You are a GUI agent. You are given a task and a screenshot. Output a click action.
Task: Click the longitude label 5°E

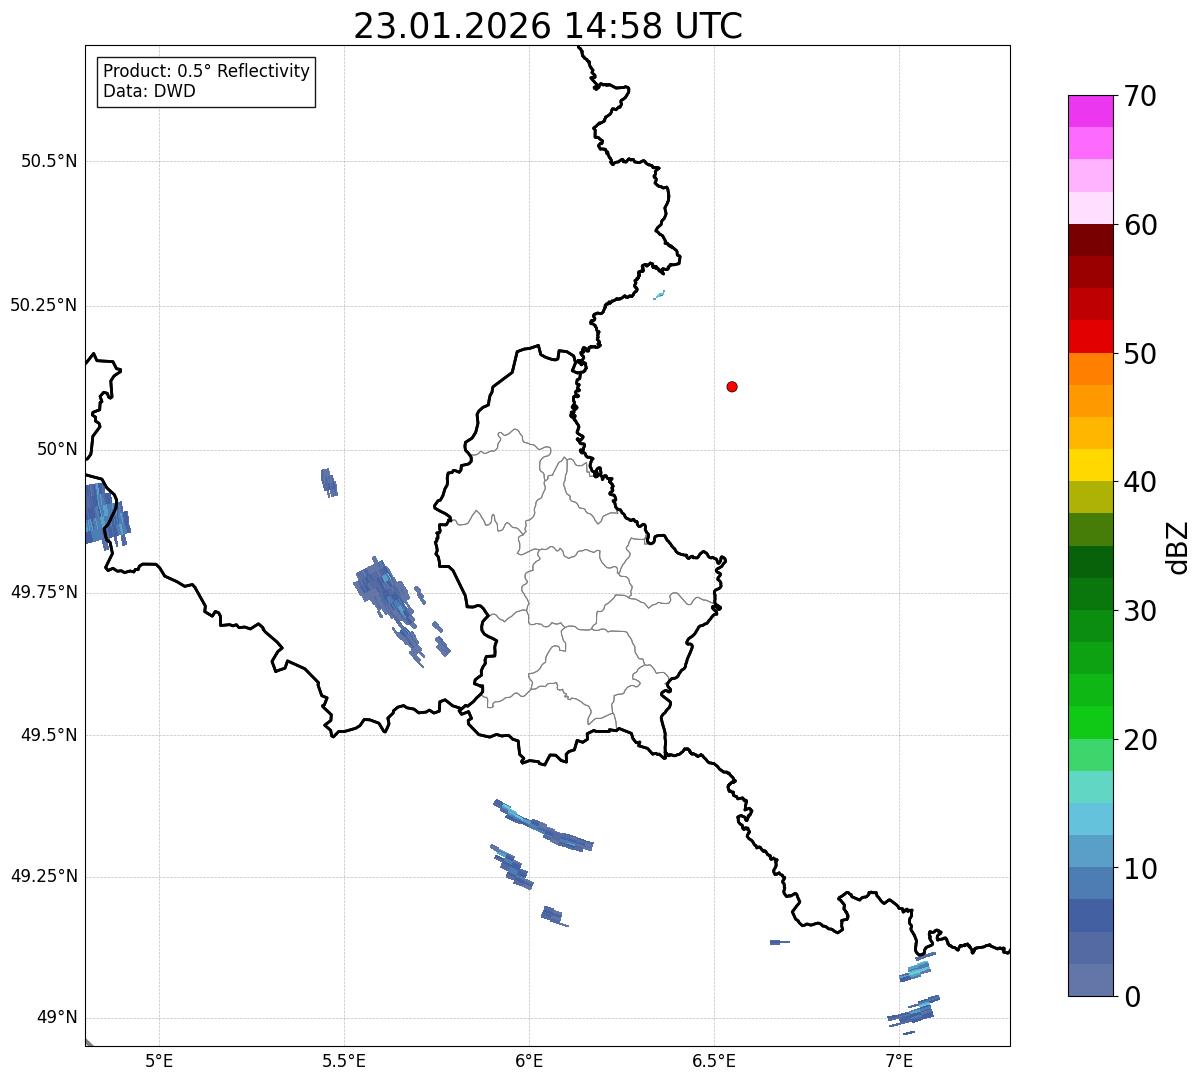pos(159,1060)
